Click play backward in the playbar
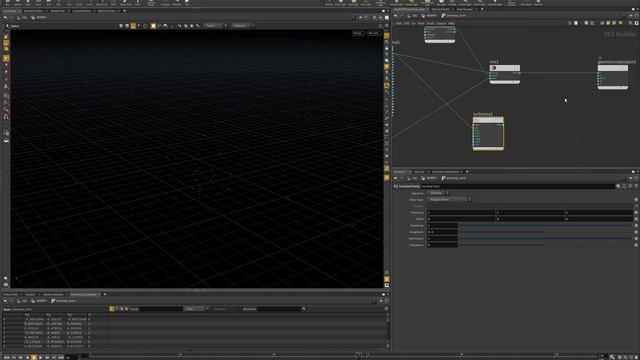The height and width of the screenshot is (360, 640). point(27,357)
